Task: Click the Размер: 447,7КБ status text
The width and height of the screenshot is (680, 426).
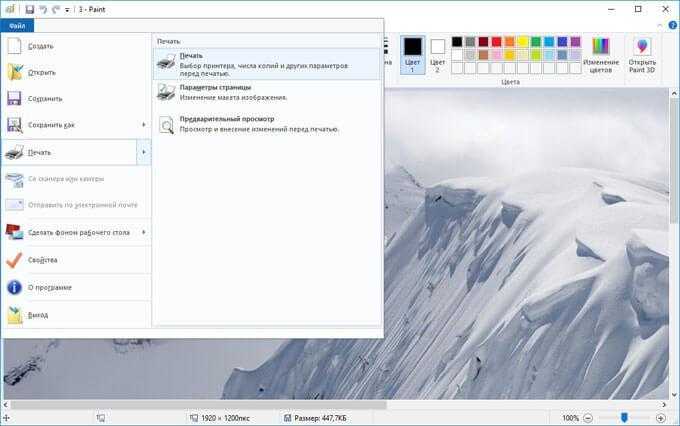Action: (320, 418)
